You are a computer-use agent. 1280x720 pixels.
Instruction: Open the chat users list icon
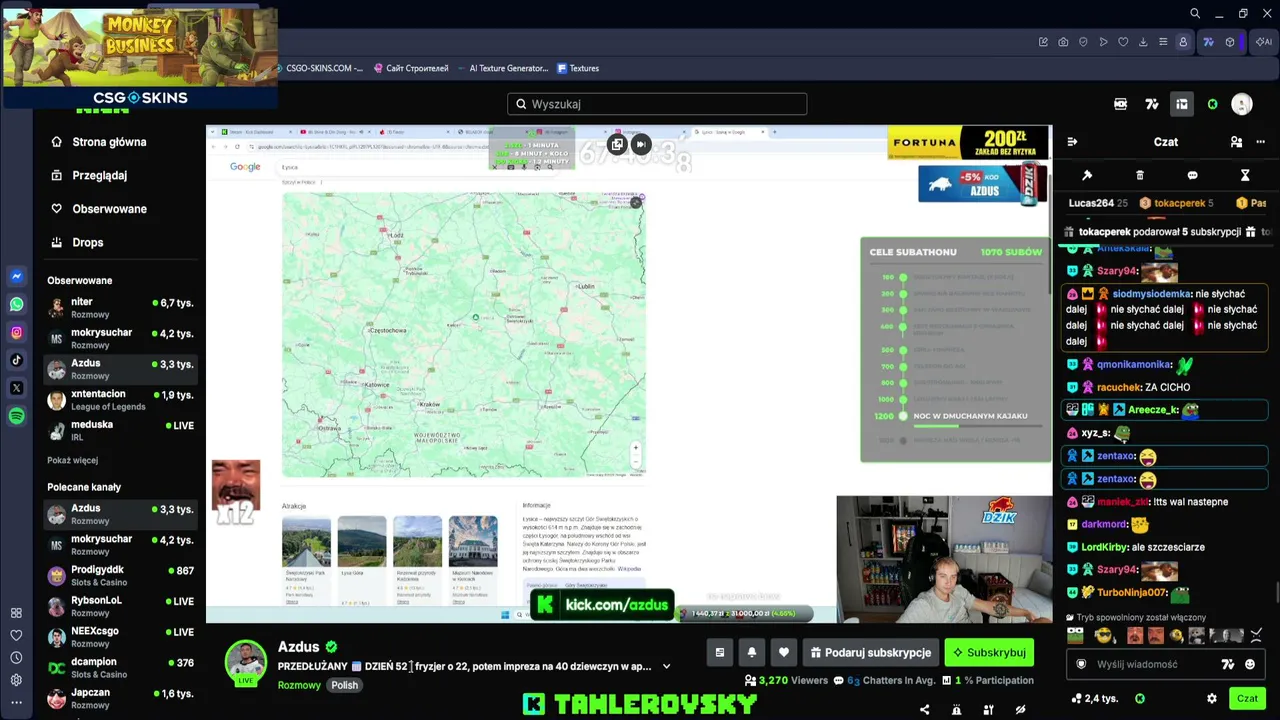pos(1236,142)
